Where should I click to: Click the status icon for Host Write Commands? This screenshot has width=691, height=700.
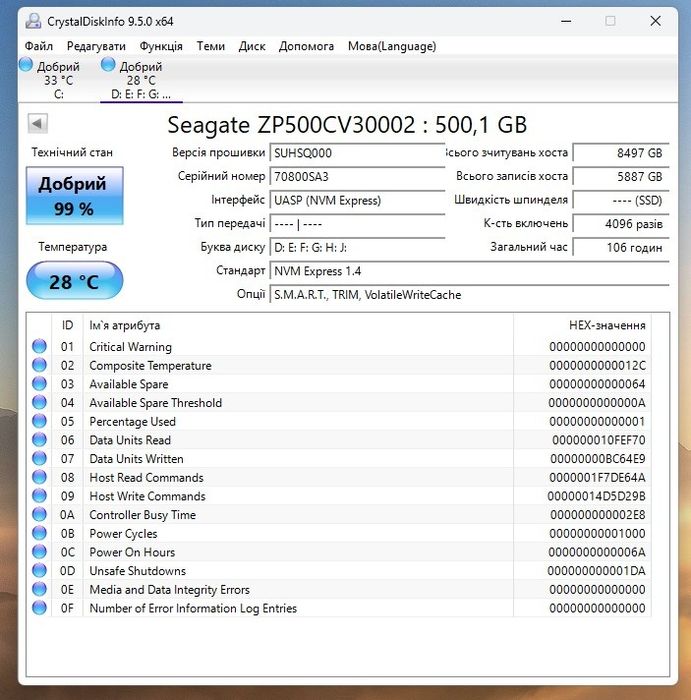(x=39, y=496)
